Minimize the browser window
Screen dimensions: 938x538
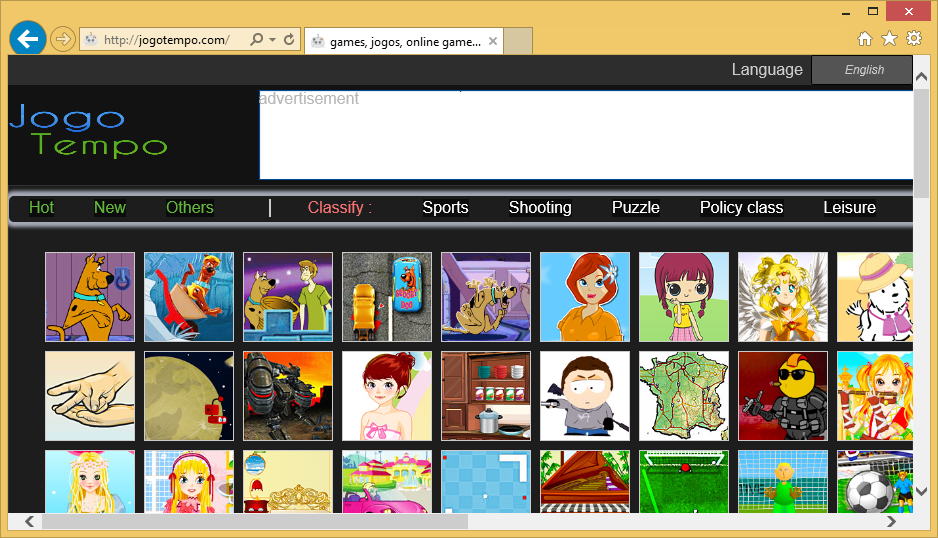click(x=846, y=12)
